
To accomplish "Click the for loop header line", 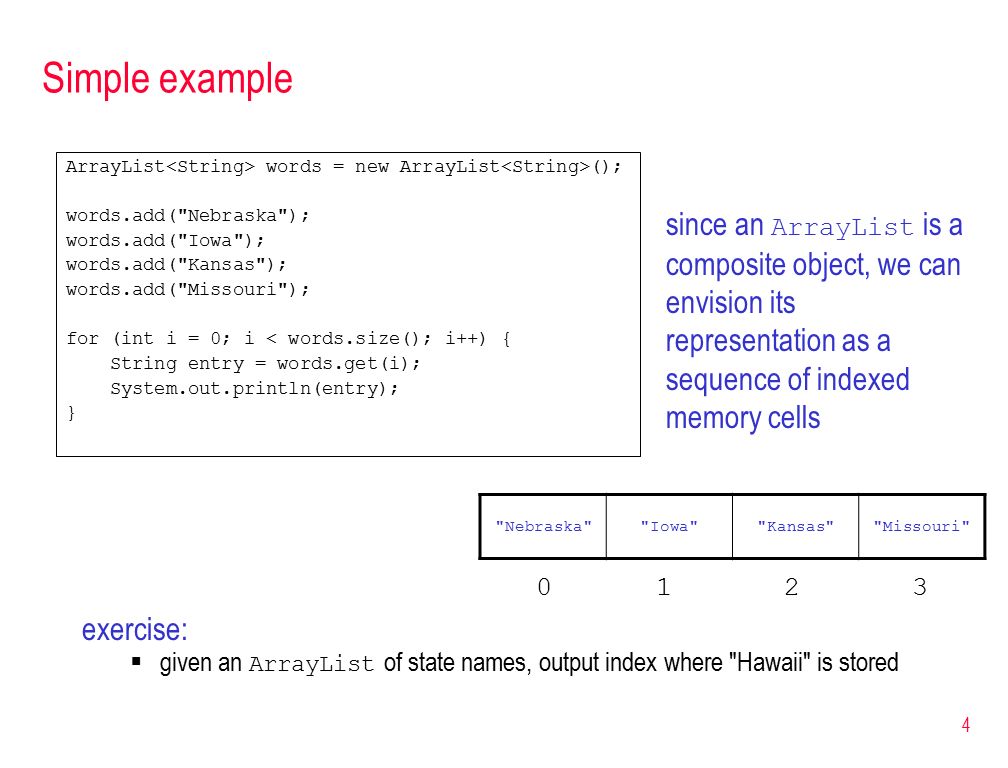I will pos(289,339).
